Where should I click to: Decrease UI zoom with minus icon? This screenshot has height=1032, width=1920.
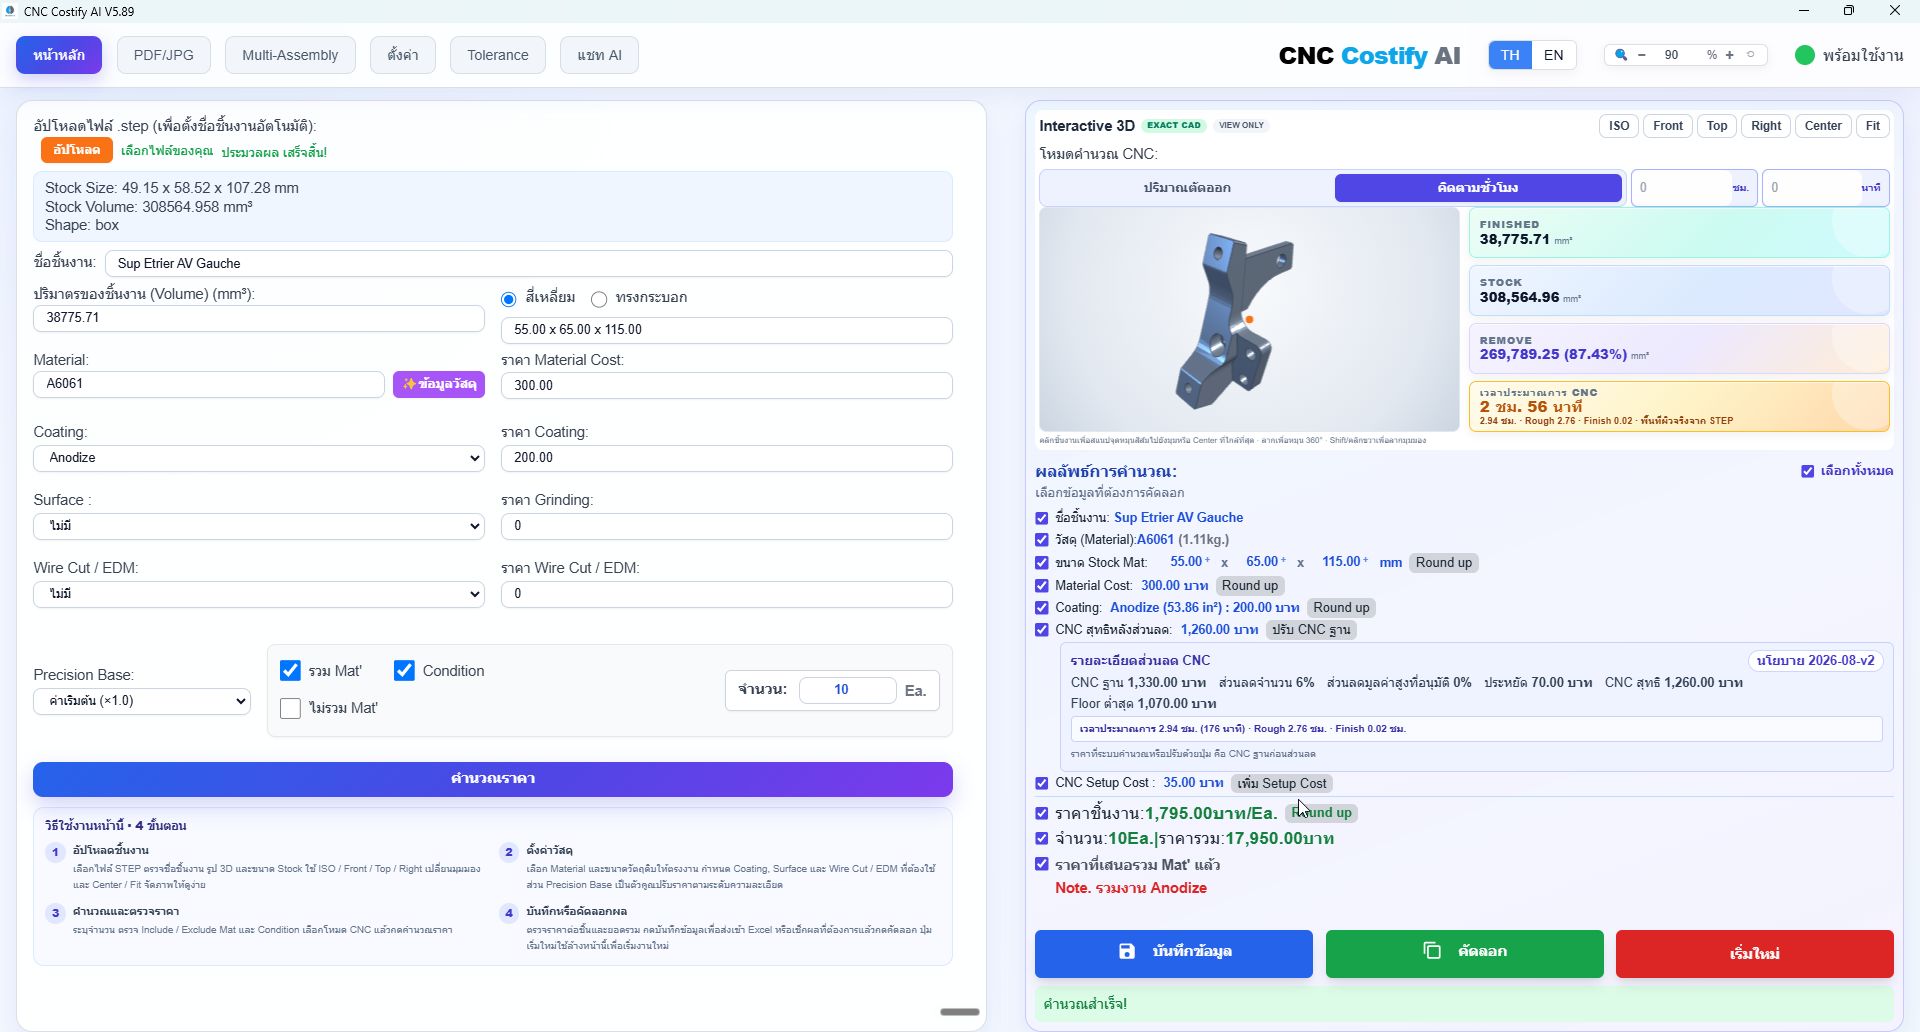tap(1642, 55)
